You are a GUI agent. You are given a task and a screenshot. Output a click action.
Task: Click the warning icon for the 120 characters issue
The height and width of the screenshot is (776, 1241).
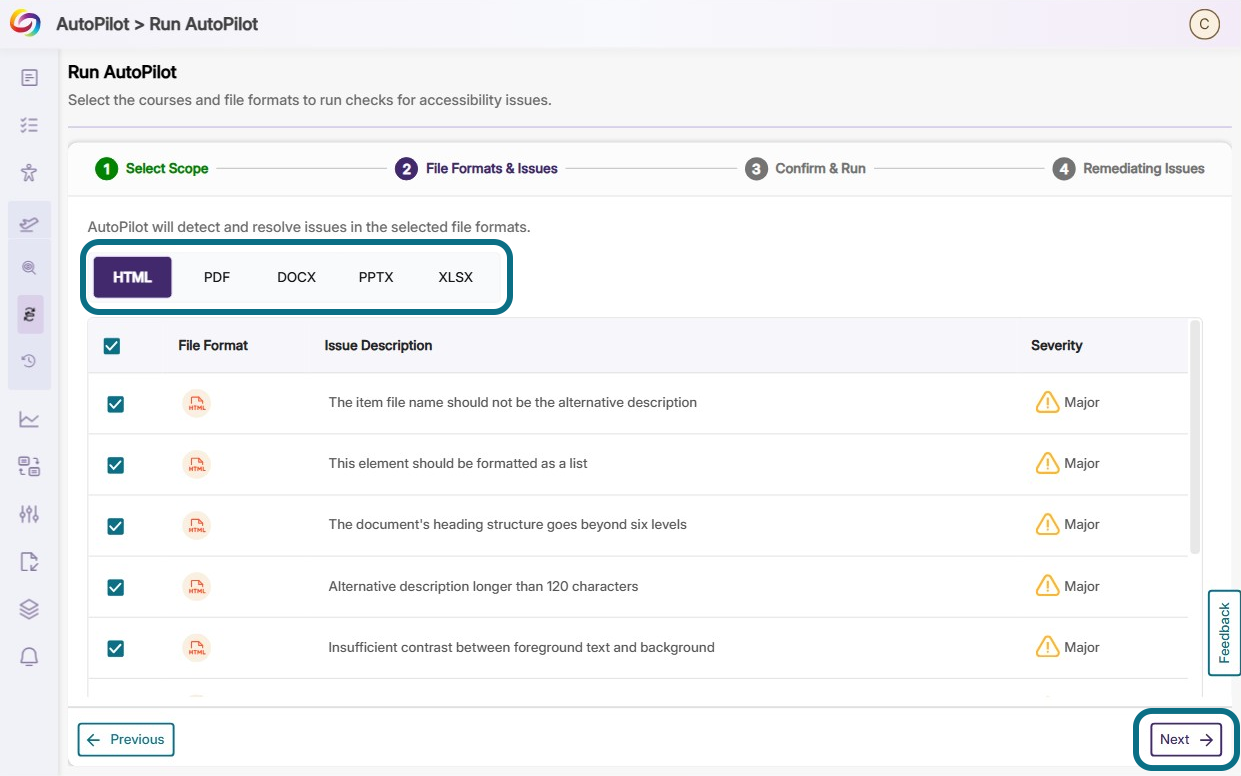1047,586
